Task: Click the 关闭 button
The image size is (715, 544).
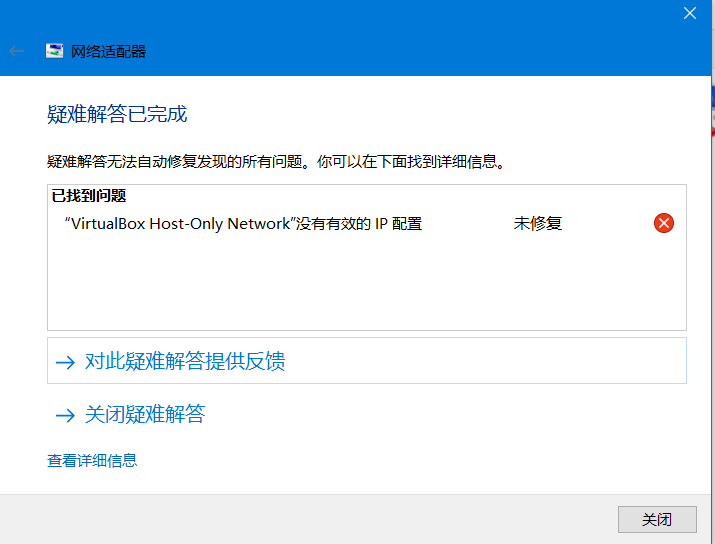Action: [x=657, y=519]
